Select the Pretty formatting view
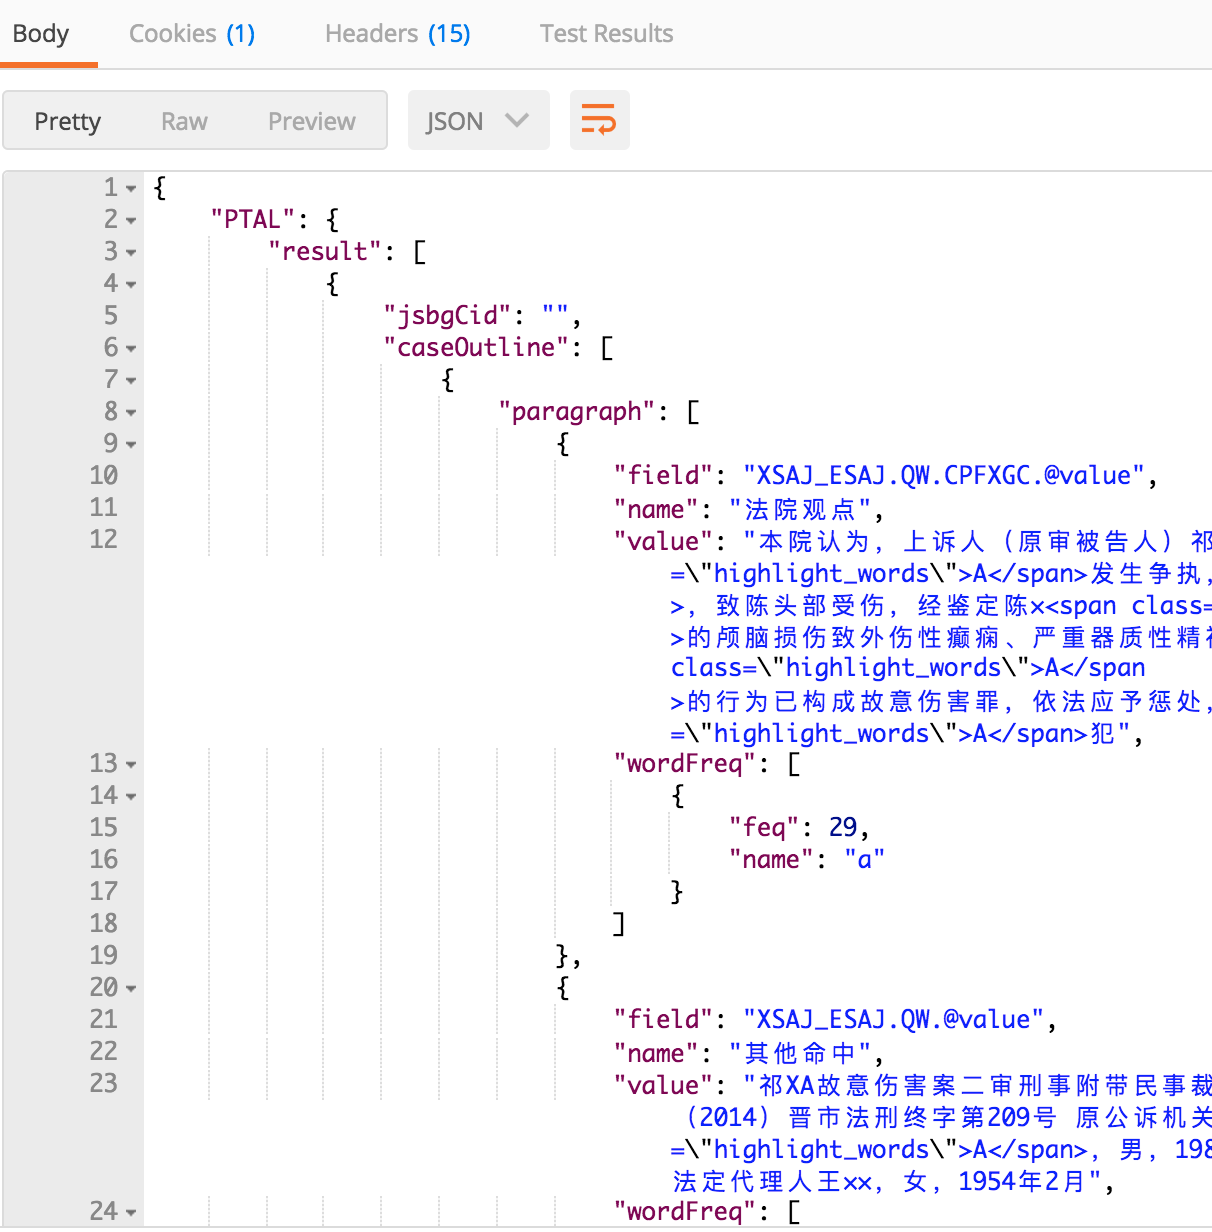This screenshot has width=1212, height=1232. pos(67,120)
